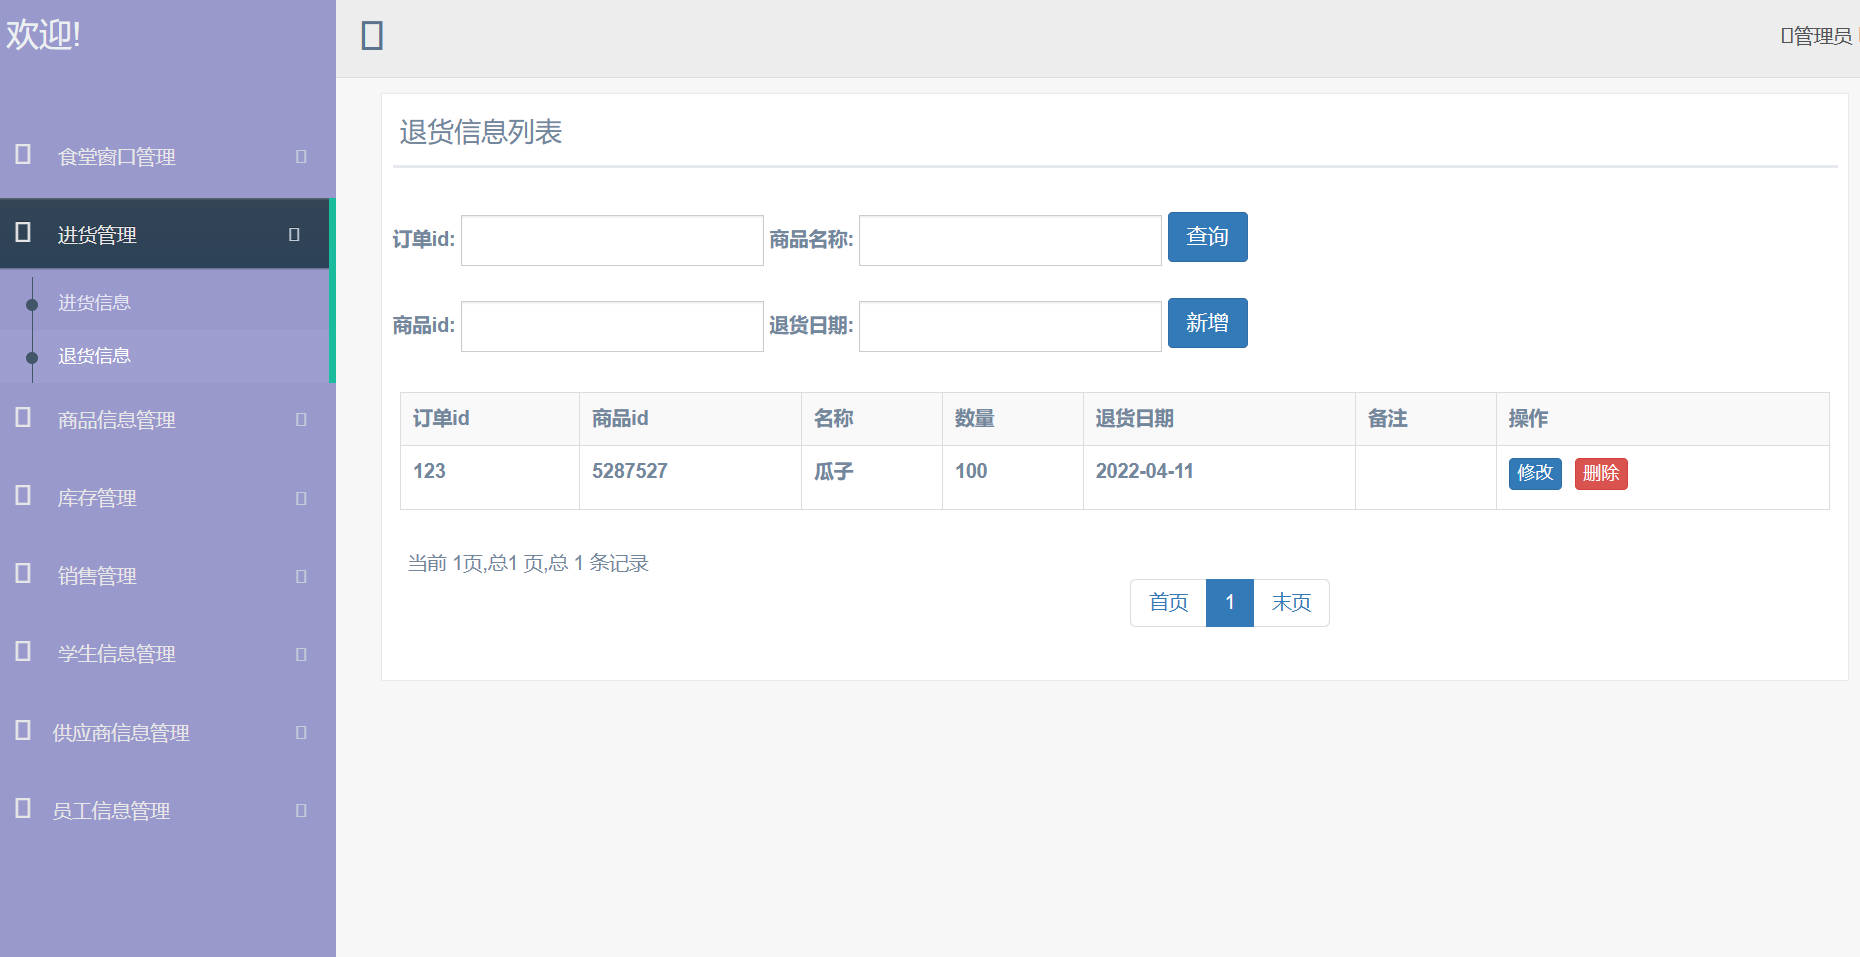
Task: Click inside the 订单id input field
Action: point(611,240)
